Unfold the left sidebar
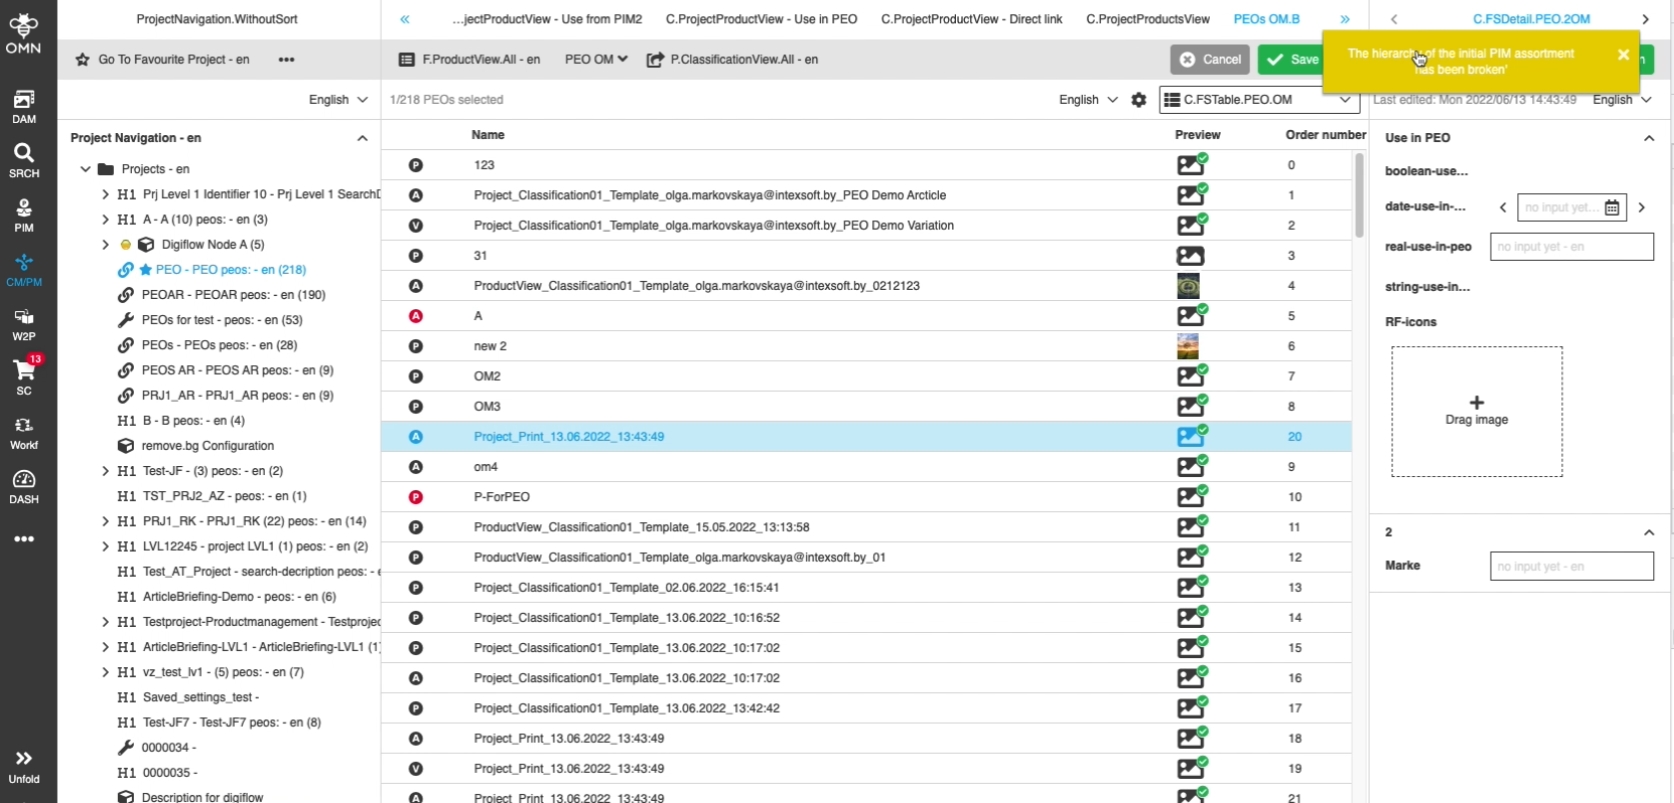The image size is (1674, 803). point(24,766)
